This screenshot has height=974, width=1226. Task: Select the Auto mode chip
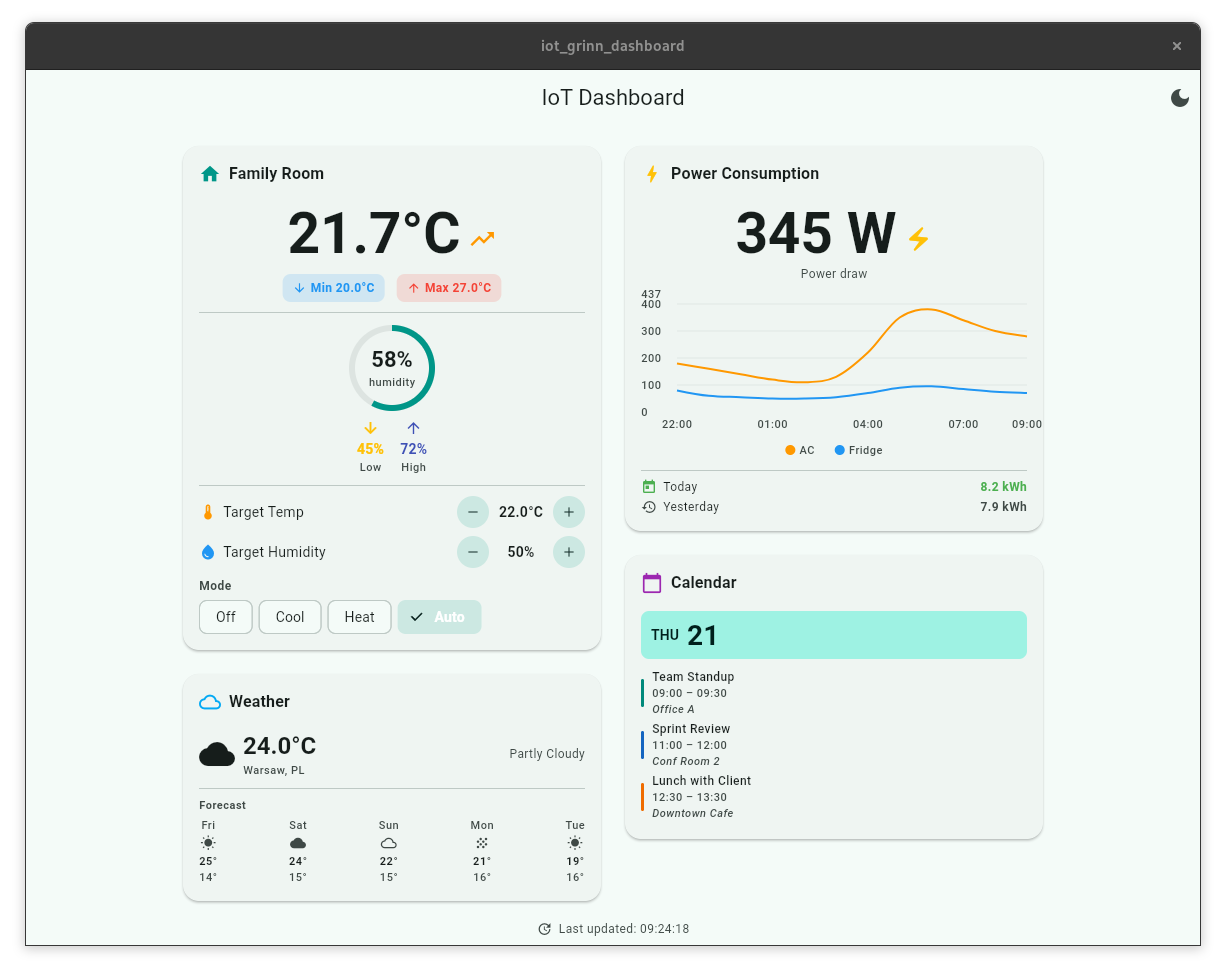[x=439, y=617]
